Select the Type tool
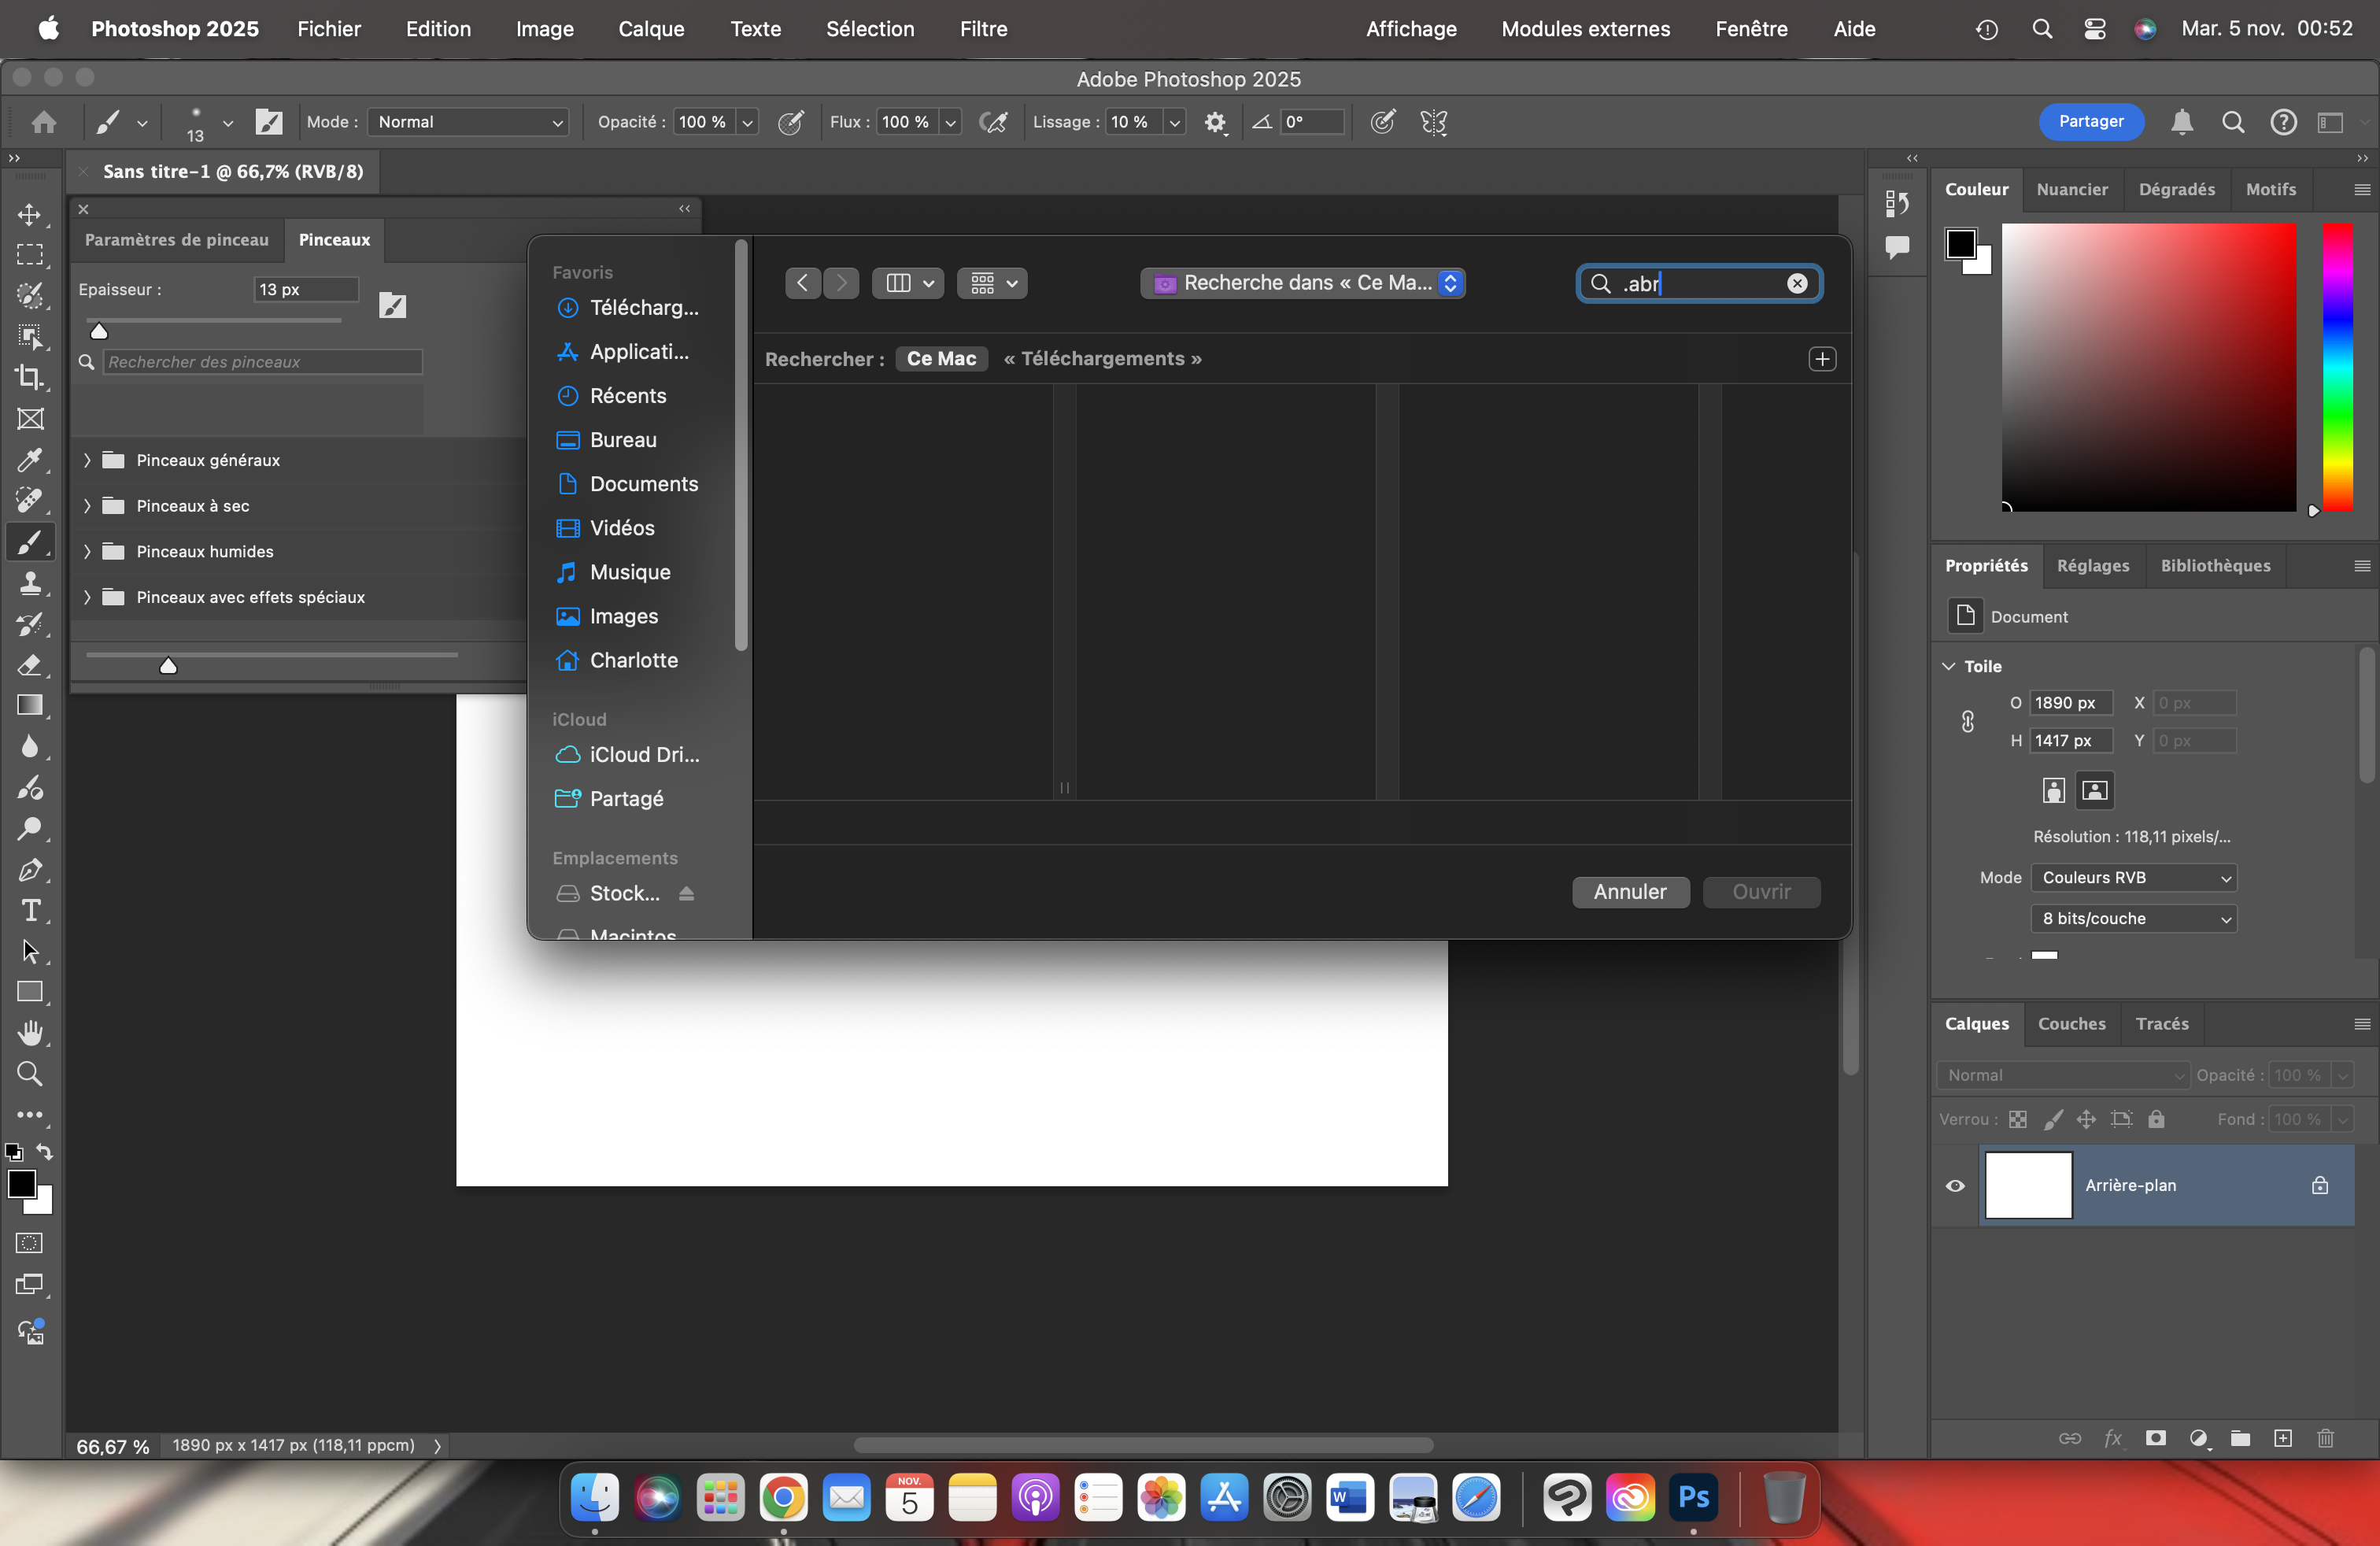 pyautogui.click(x=31, y=911)
